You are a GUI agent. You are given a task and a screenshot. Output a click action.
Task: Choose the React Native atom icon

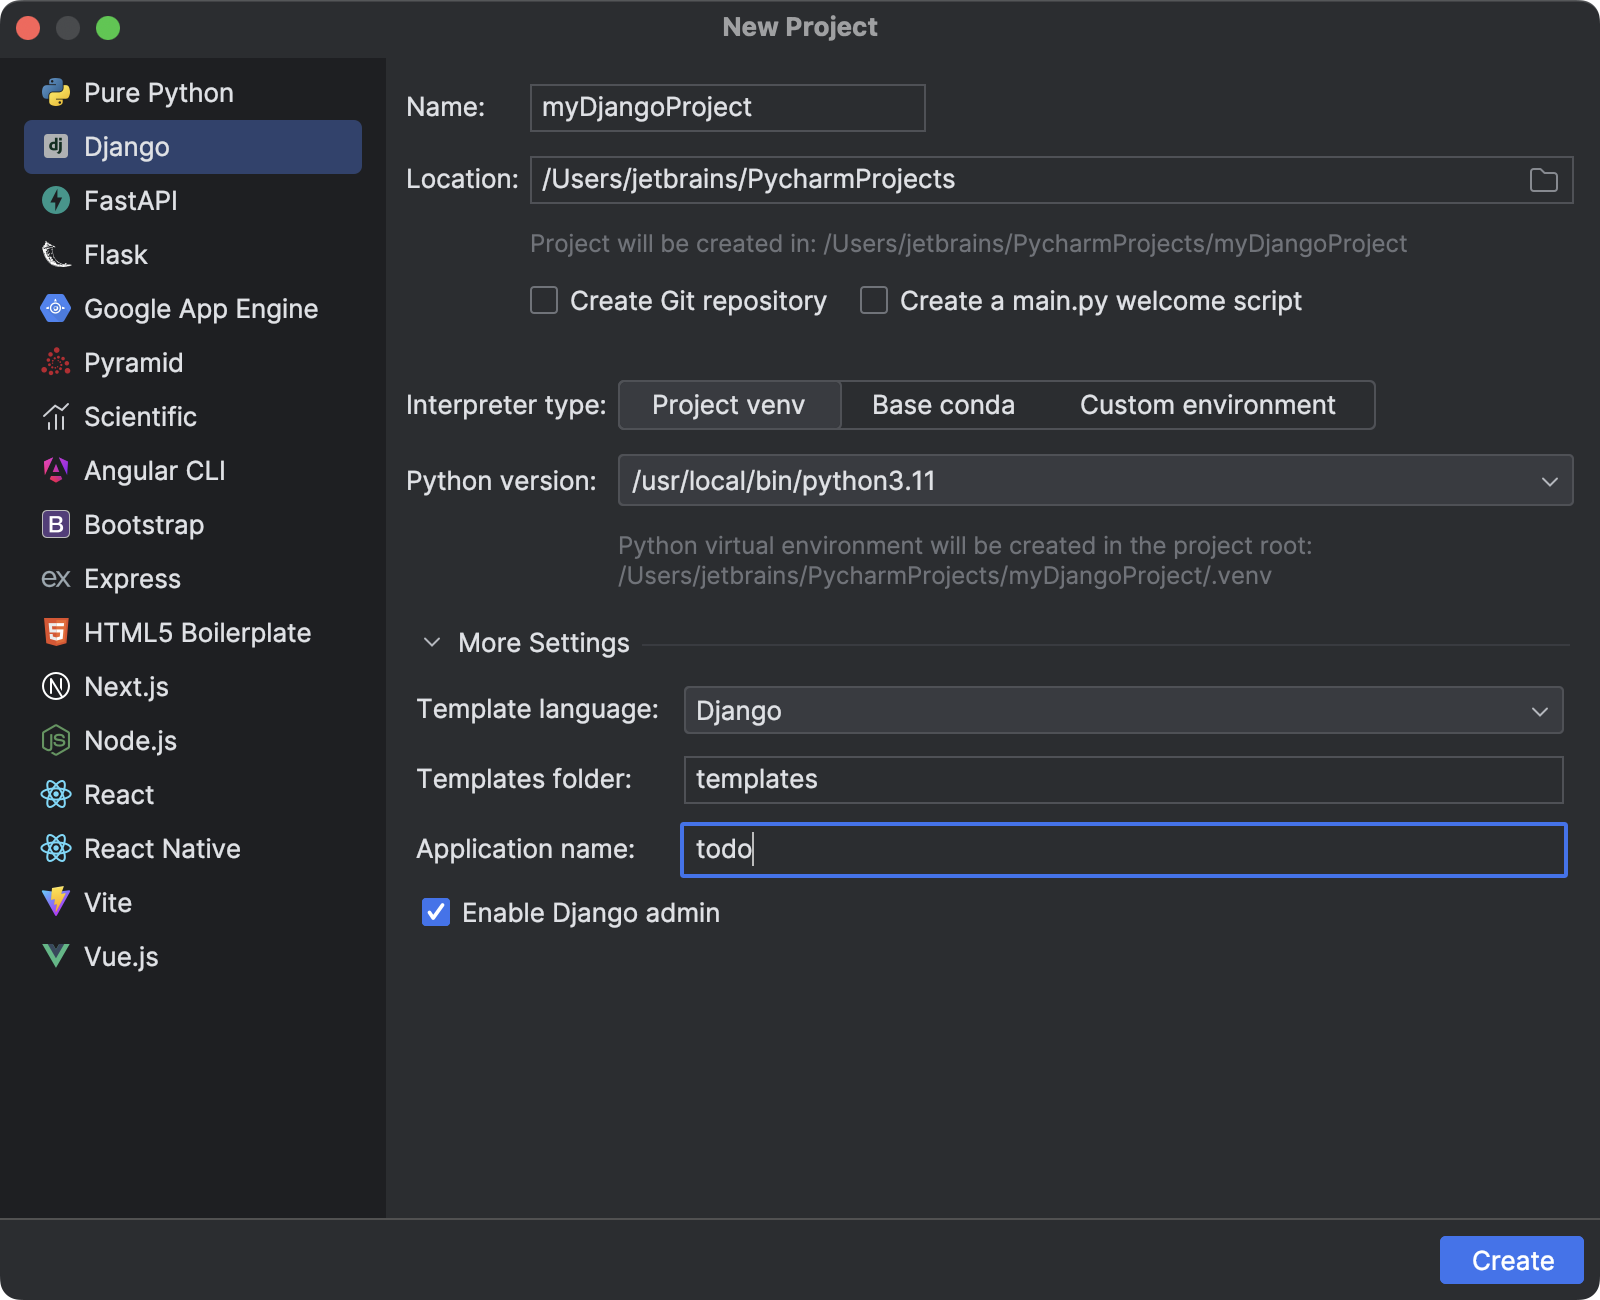(56, 849)
